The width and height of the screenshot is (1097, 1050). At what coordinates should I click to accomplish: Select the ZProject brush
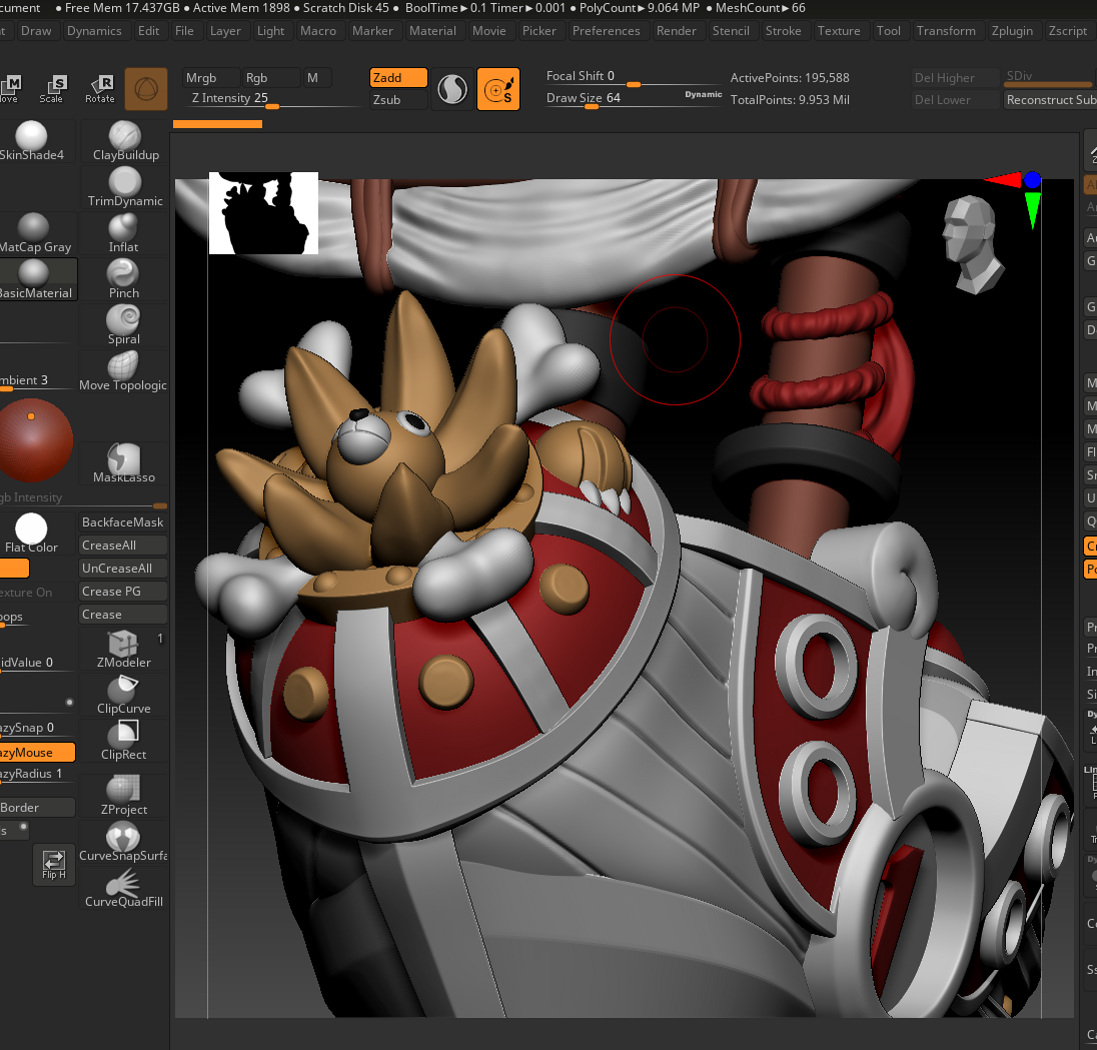pyautogui.click(x=124, y=796)
